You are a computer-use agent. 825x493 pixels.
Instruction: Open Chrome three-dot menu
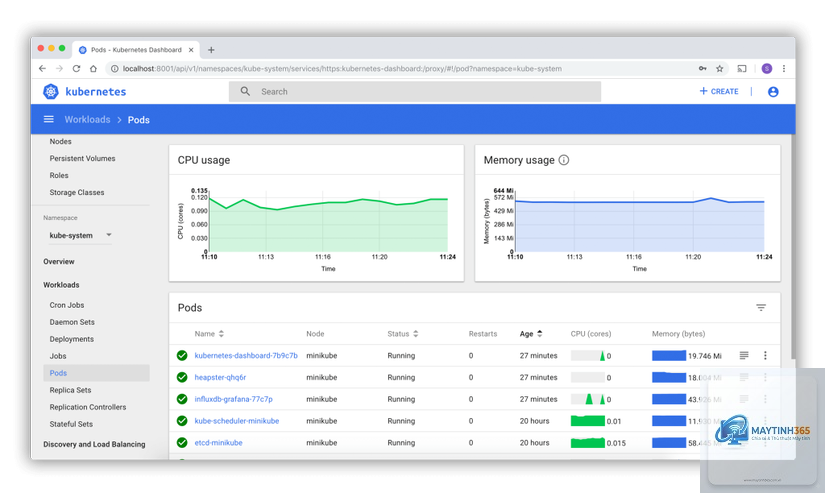pos(784,68)
